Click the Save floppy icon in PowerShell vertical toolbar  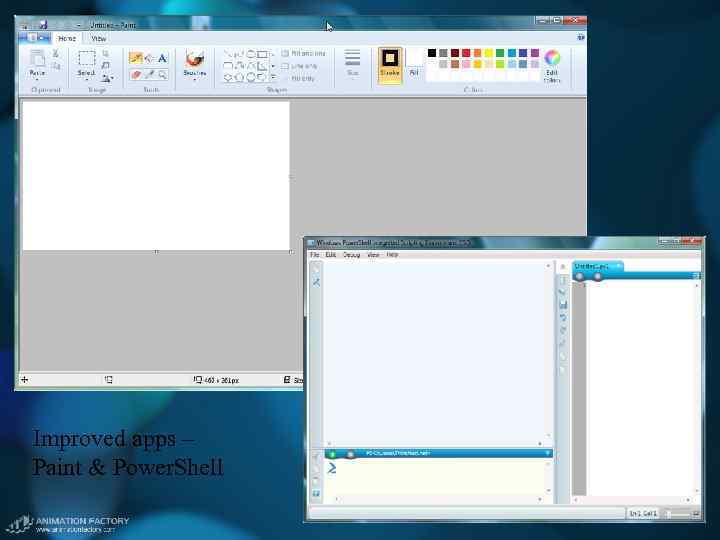point(563,304)
